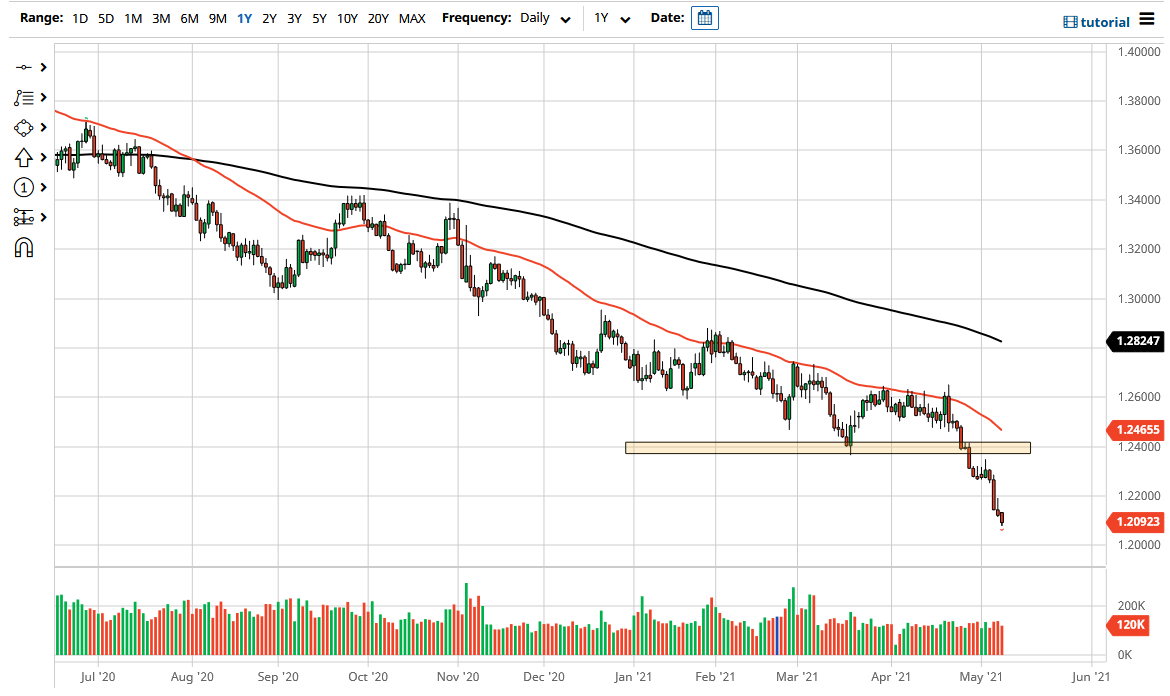
Task: Click the 1.20923 price label
Action: 1137,522
